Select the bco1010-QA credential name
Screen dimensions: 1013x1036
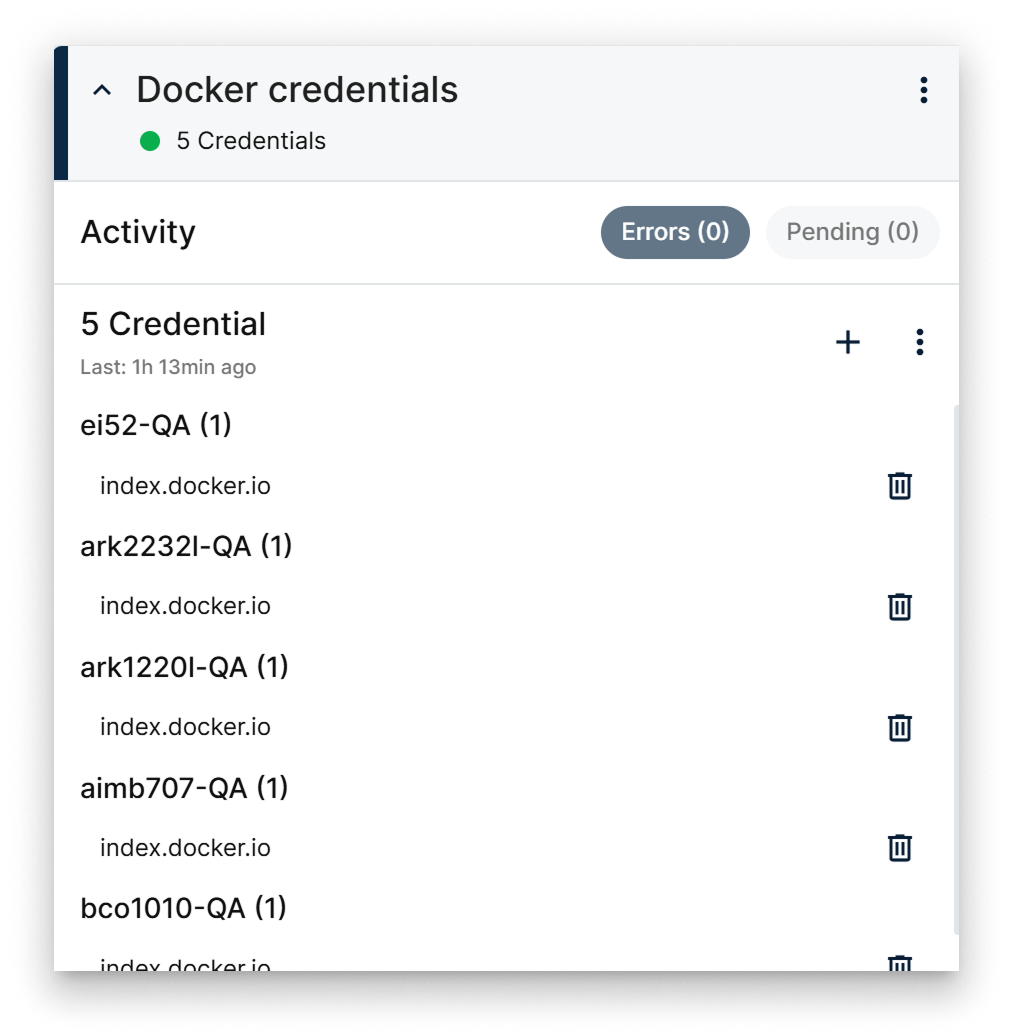[182, 908]
